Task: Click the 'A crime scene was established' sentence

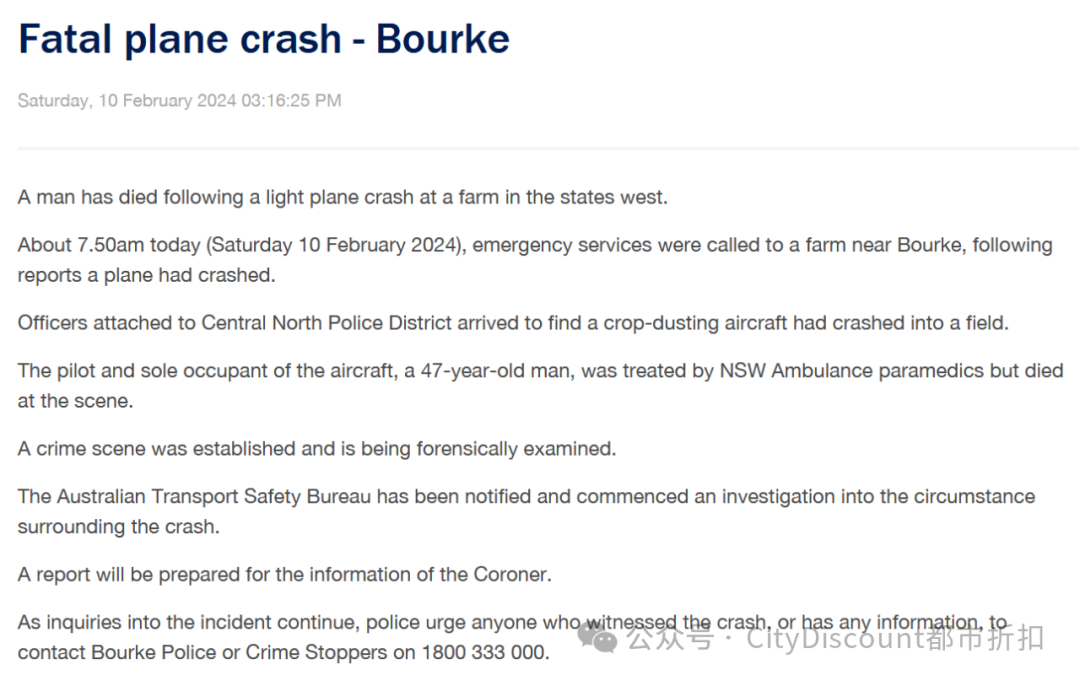Action: [x=317, y=449]
